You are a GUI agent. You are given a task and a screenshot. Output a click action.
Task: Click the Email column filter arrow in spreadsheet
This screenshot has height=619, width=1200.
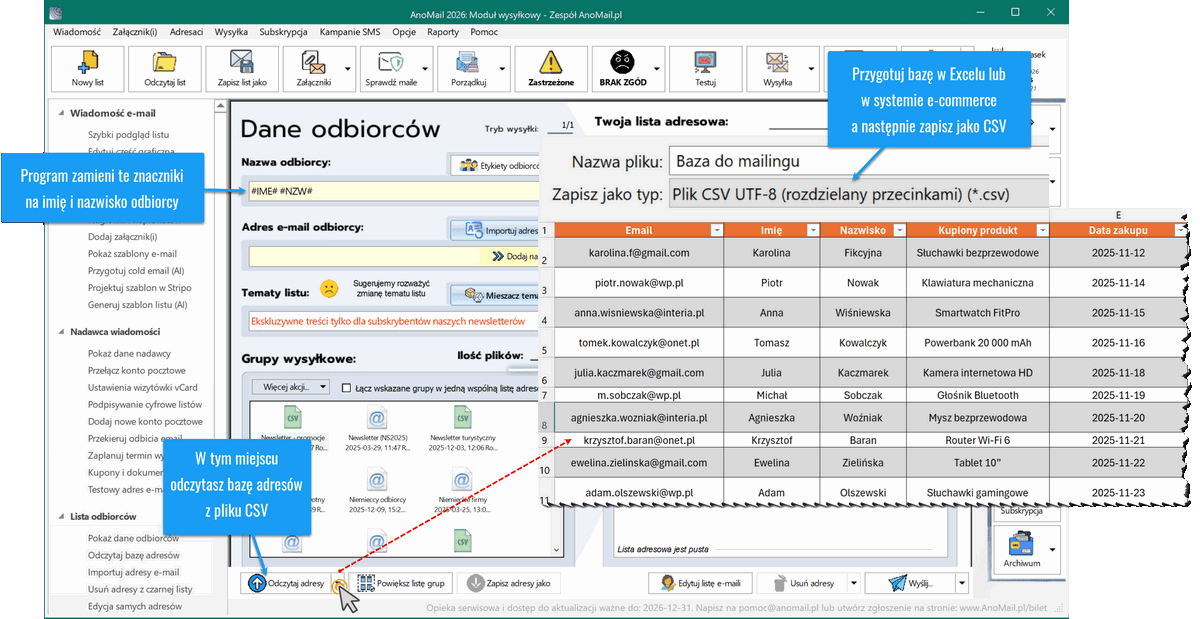click(x=715, y=230)
